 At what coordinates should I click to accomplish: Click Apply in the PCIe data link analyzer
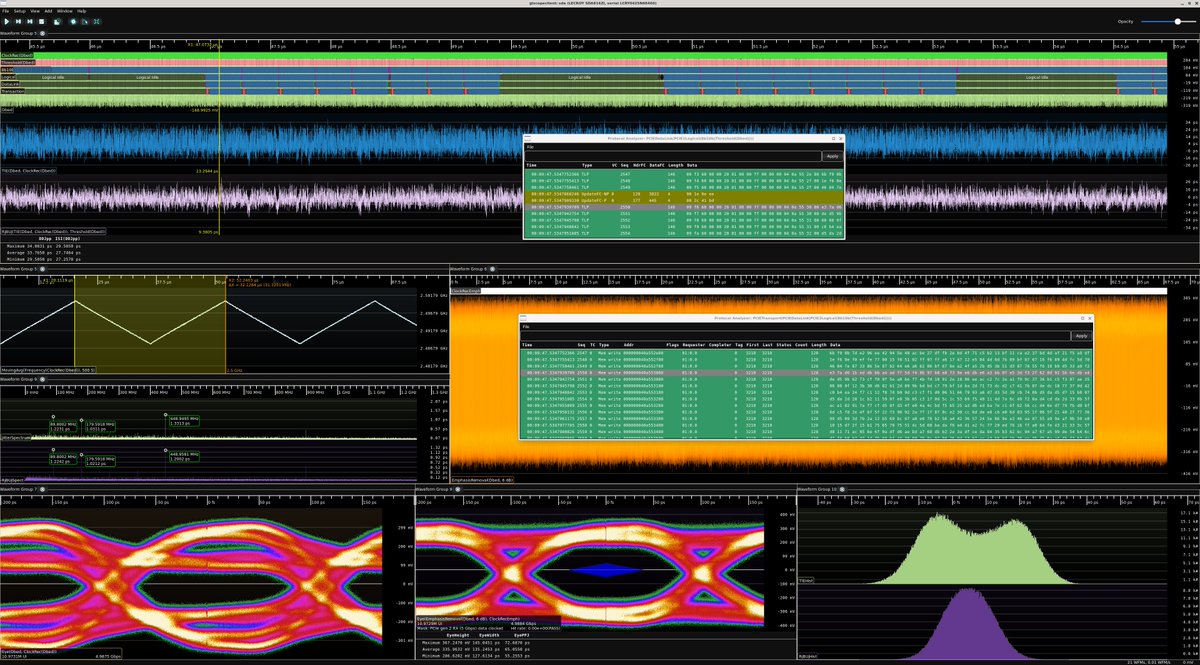832,156
